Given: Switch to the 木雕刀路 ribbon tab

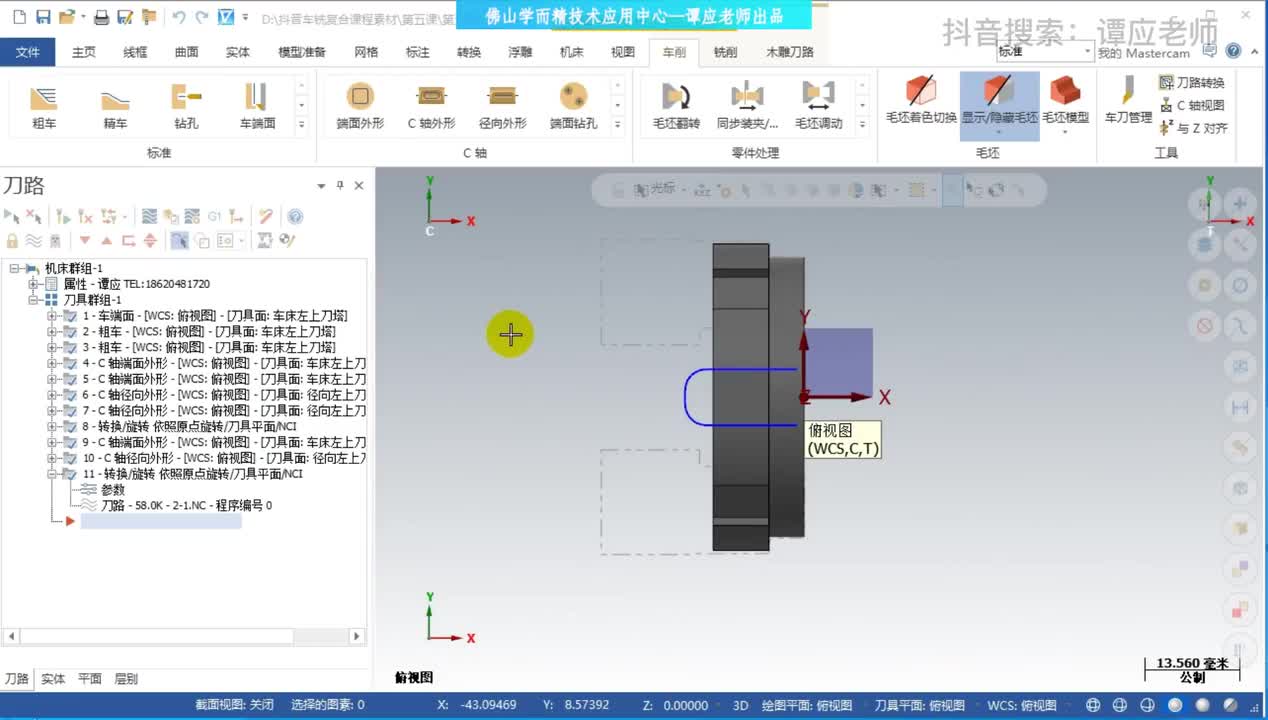Looking at the screenshot, I should click(790, 52).
